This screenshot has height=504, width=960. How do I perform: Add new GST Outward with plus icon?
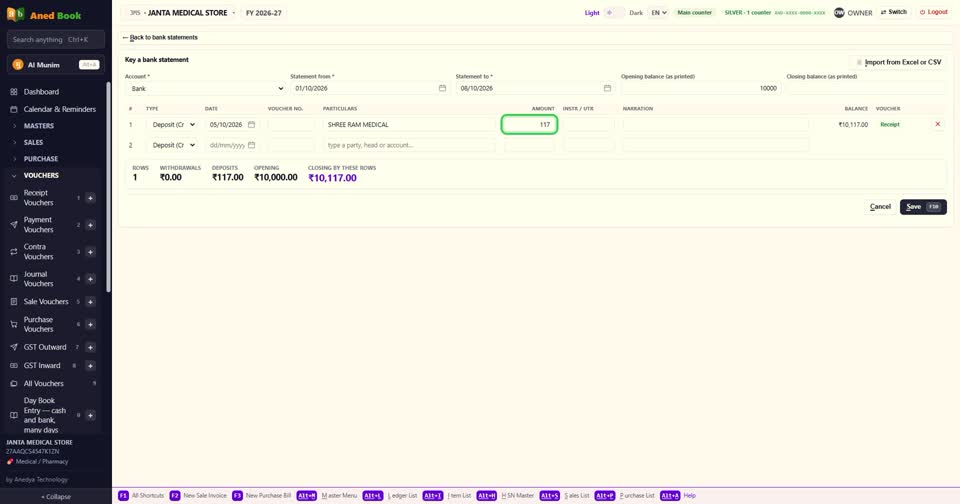coord(90,347)
